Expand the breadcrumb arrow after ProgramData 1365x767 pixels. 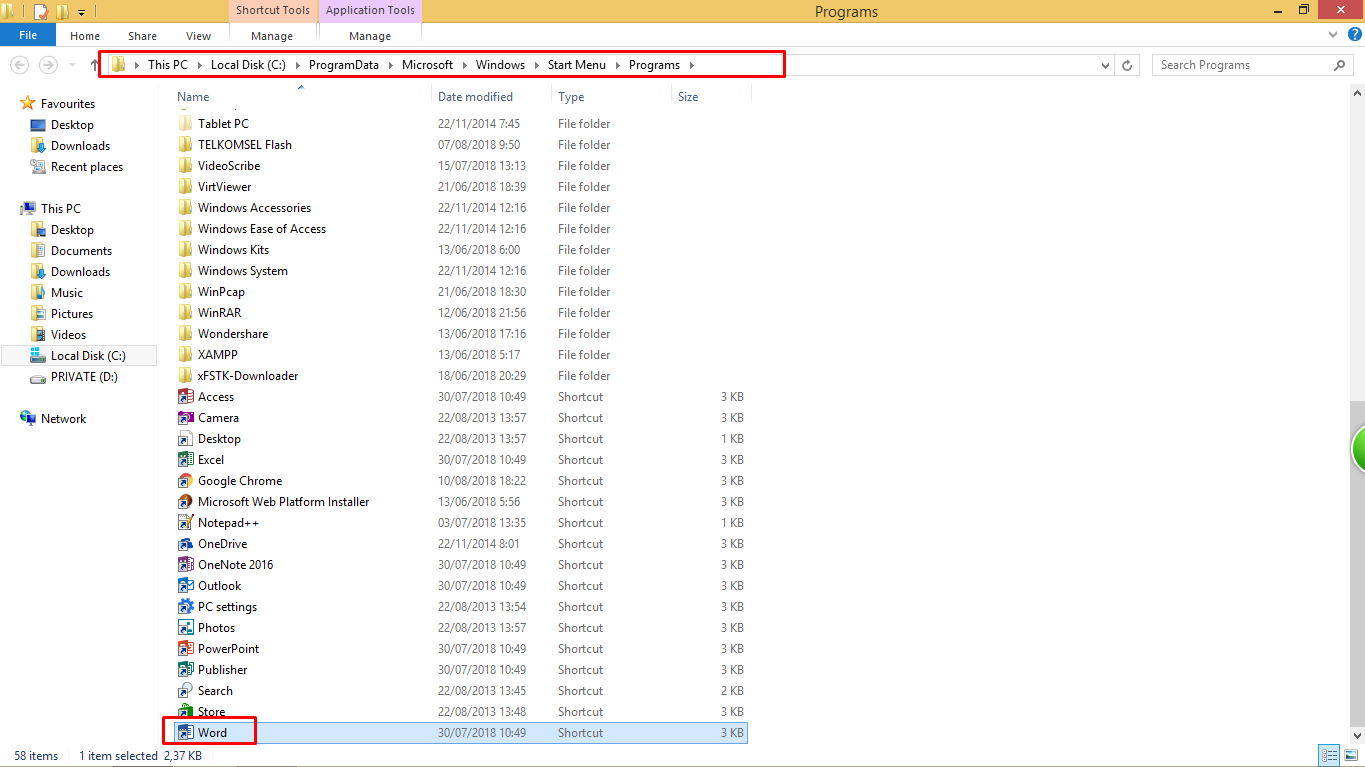(392, 65)
